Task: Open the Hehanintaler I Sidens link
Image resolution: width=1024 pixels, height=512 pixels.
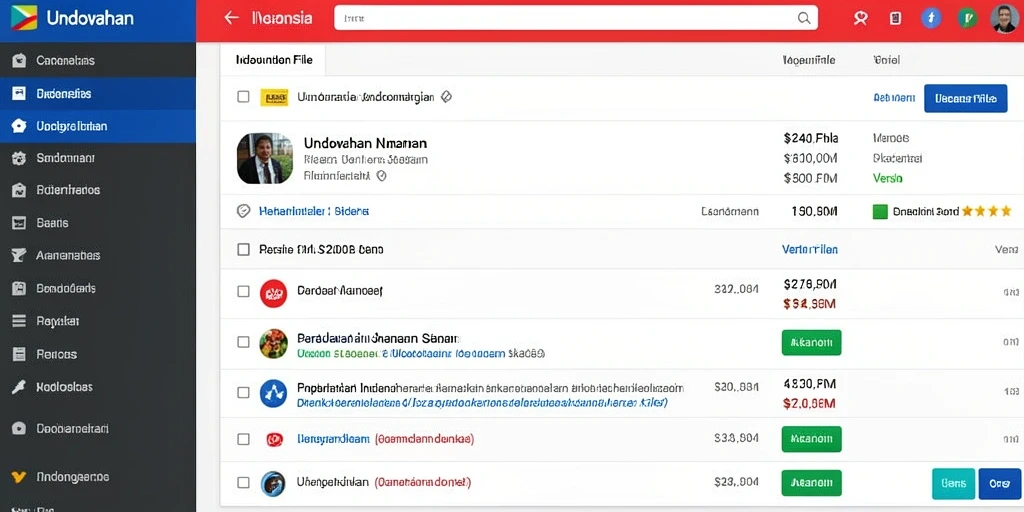Action: 314,212
